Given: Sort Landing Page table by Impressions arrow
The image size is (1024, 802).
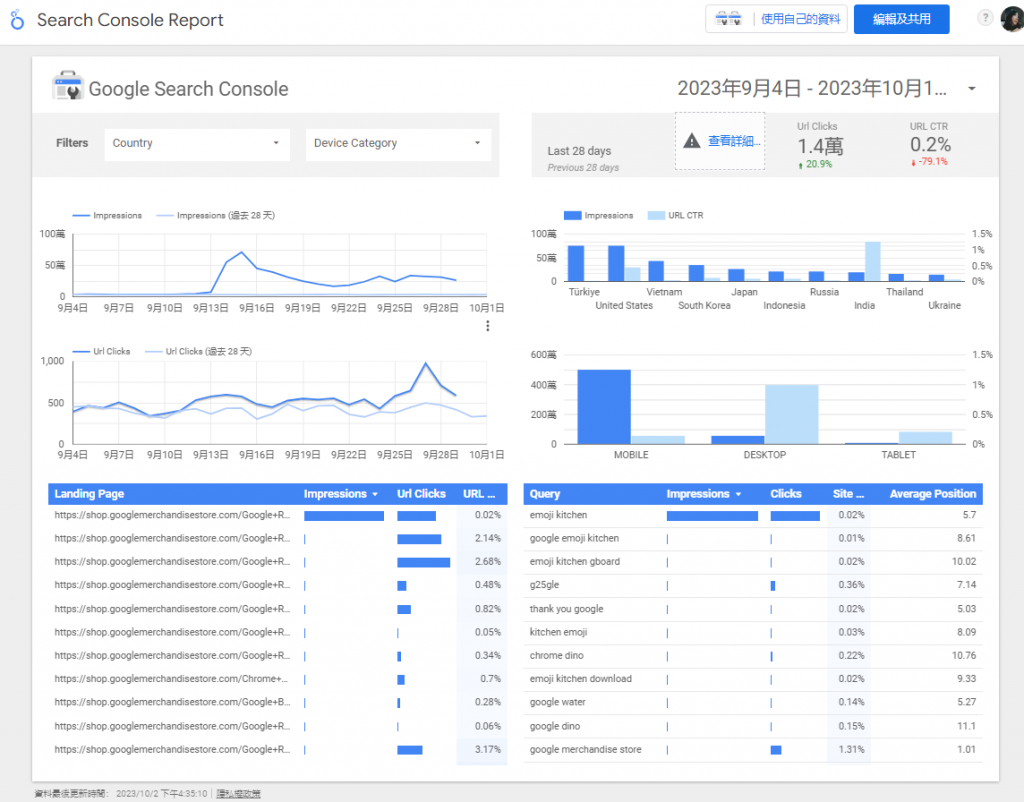Looking at the screenshot, I should 376,494.
